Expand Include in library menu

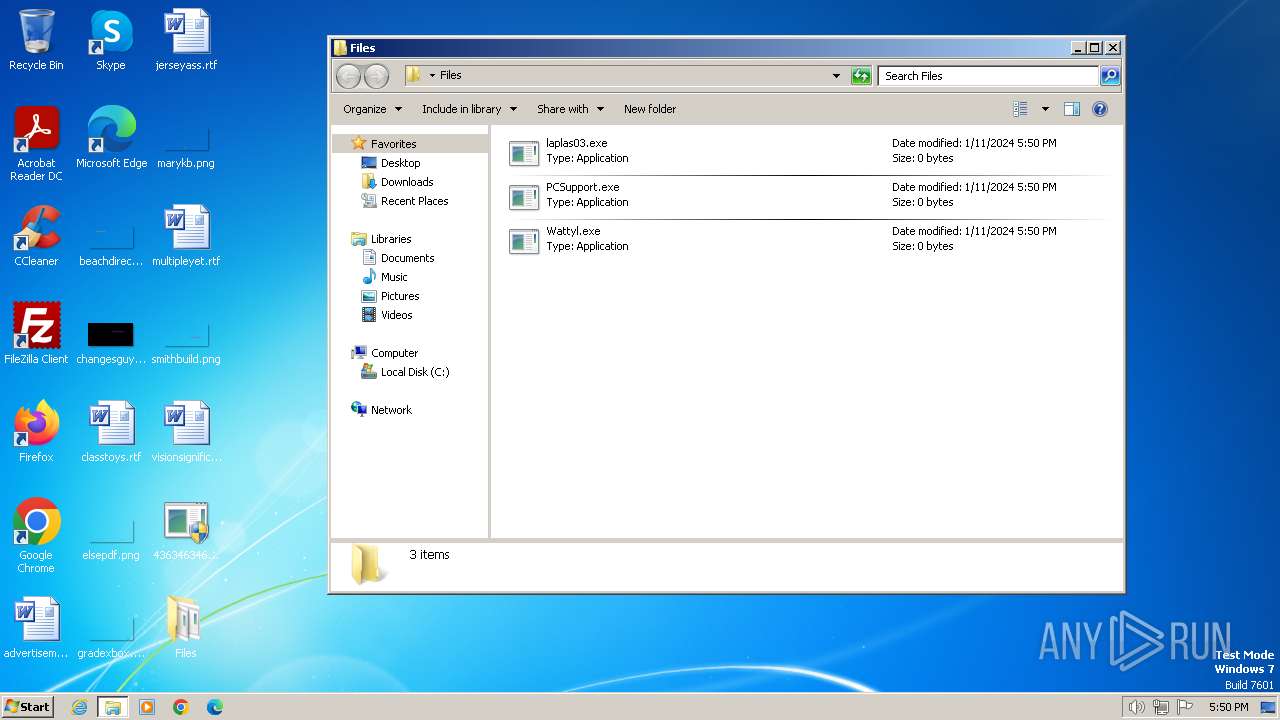tap(469, 109)
